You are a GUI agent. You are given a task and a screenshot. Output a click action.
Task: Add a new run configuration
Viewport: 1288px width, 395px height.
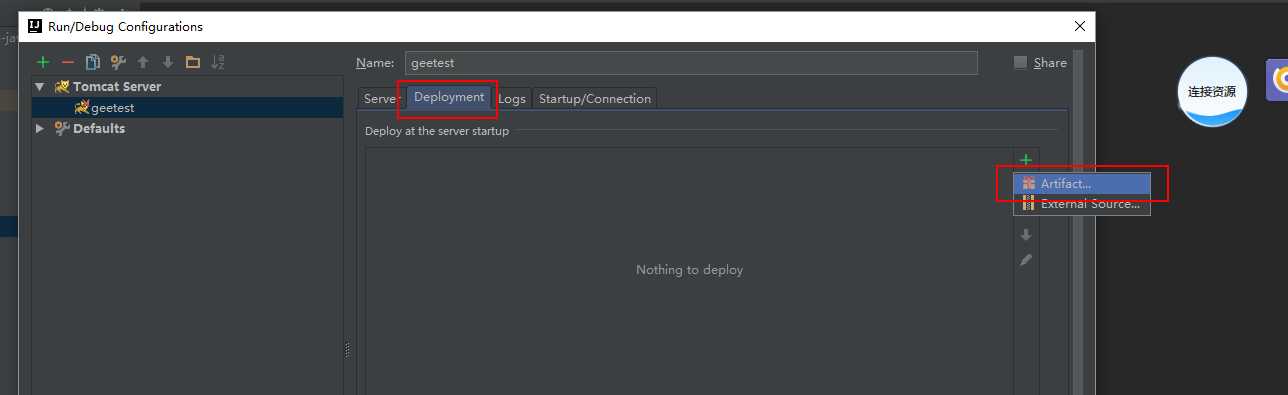point(43,62)
